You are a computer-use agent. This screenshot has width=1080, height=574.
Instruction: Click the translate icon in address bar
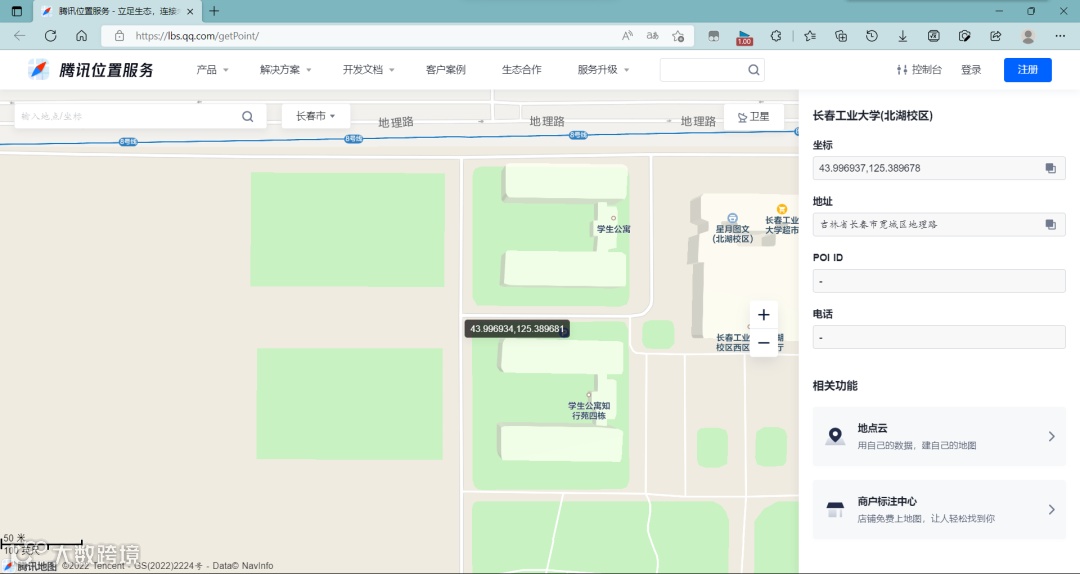pos(652,36)
